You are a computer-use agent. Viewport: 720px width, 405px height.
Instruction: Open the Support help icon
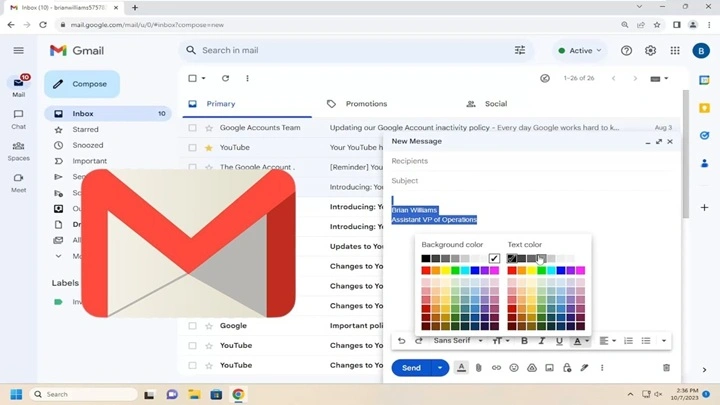(626, 51)
